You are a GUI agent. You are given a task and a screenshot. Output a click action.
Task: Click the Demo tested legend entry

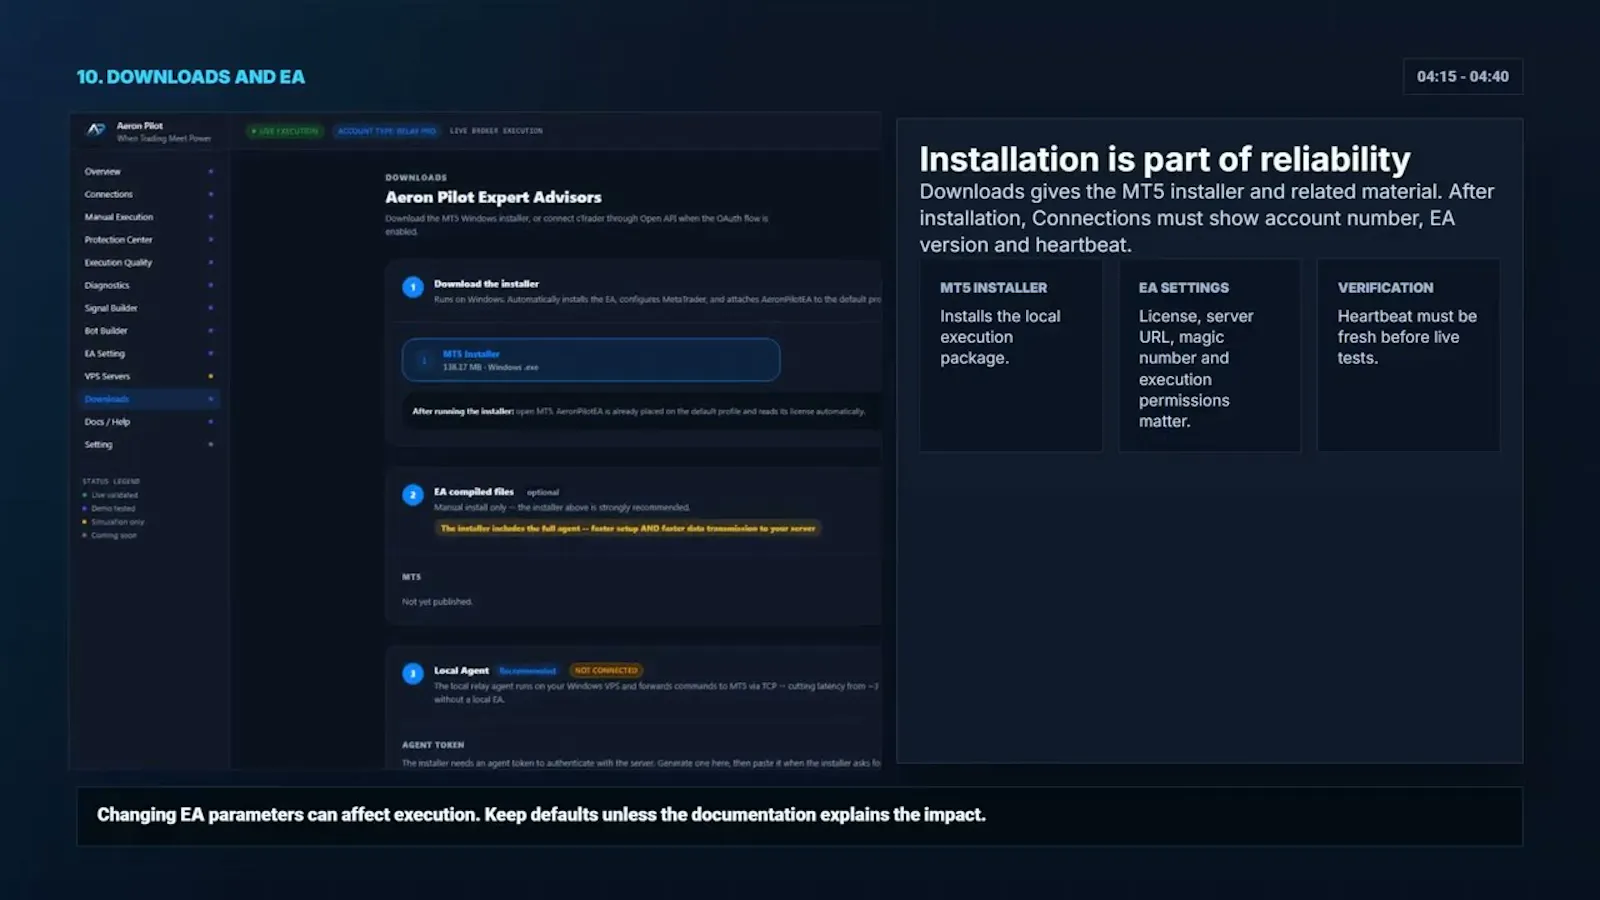[x=109, y=508]
